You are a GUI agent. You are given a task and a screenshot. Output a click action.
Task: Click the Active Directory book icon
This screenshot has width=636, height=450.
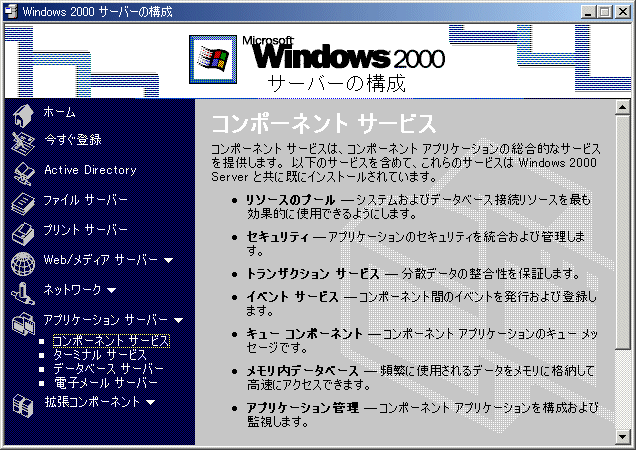coord(24,173)
